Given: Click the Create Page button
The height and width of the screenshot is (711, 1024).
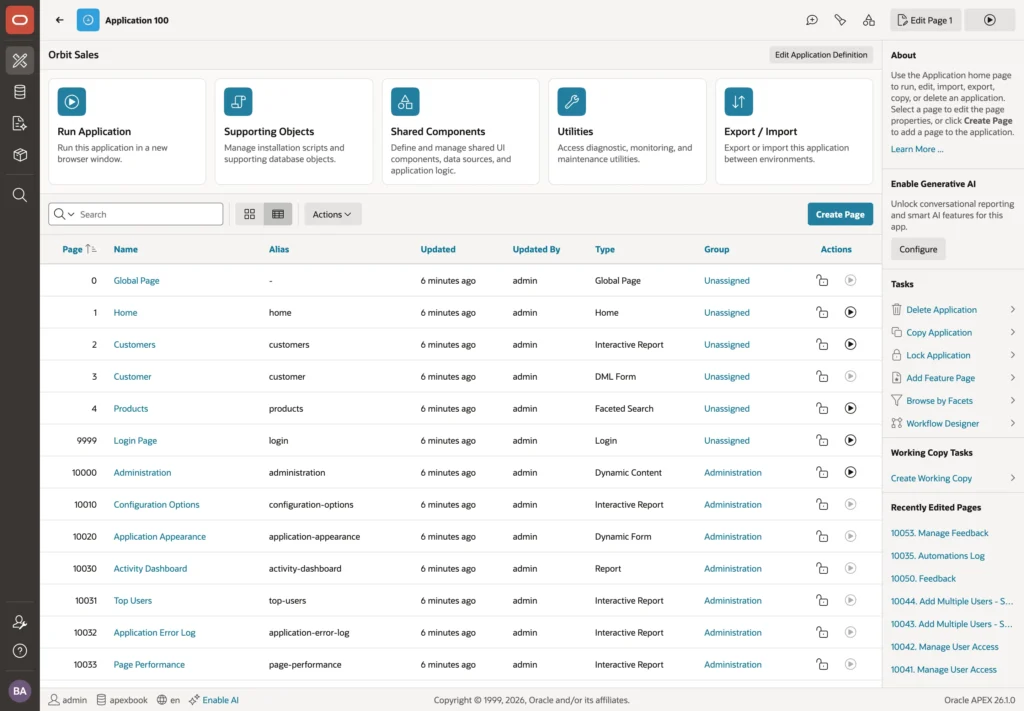Looking at the screenshot, I should [x=840, y=214].
